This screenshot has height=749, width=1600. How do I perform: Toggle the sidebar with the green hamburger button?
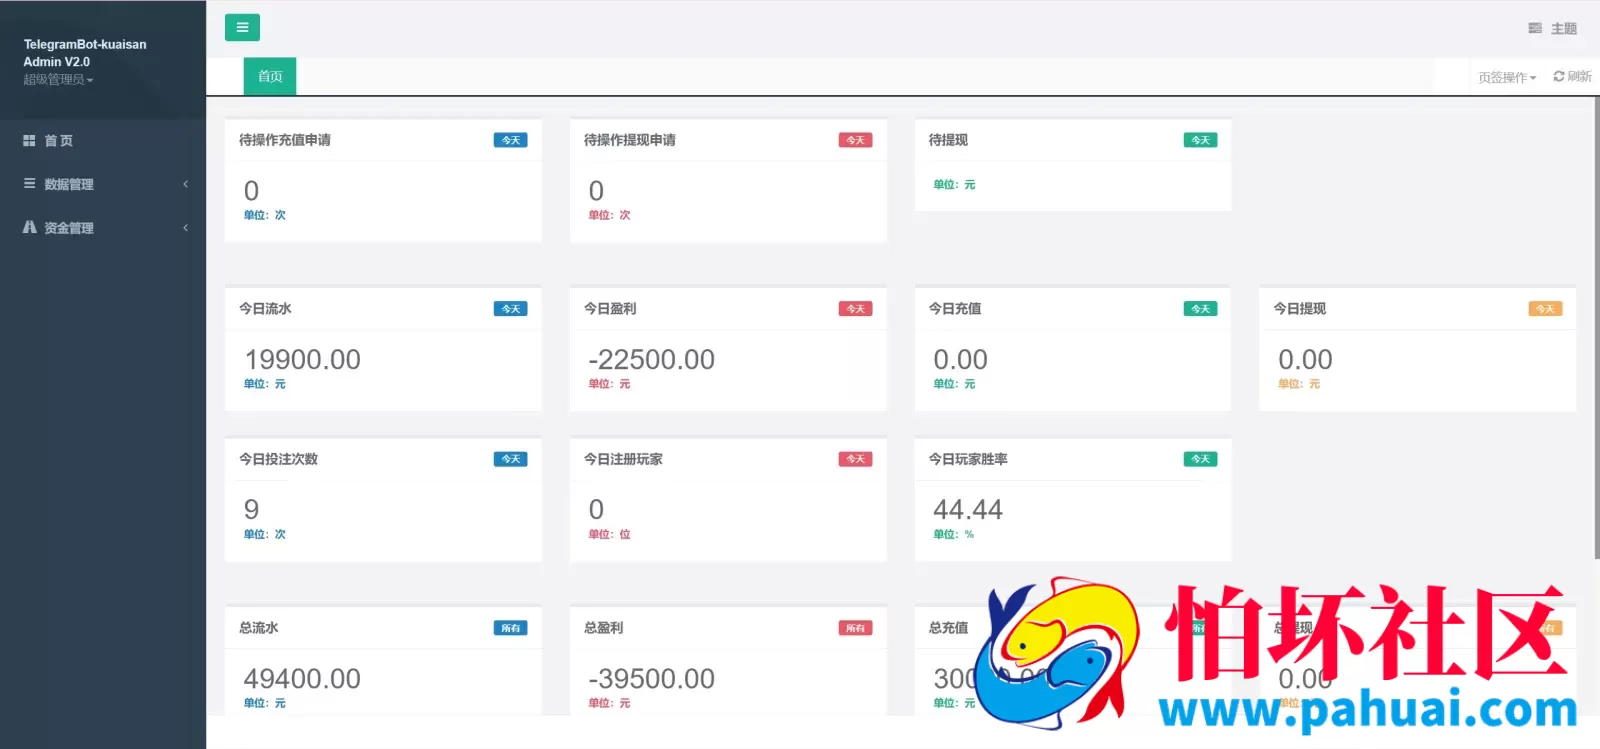point(242,28)
